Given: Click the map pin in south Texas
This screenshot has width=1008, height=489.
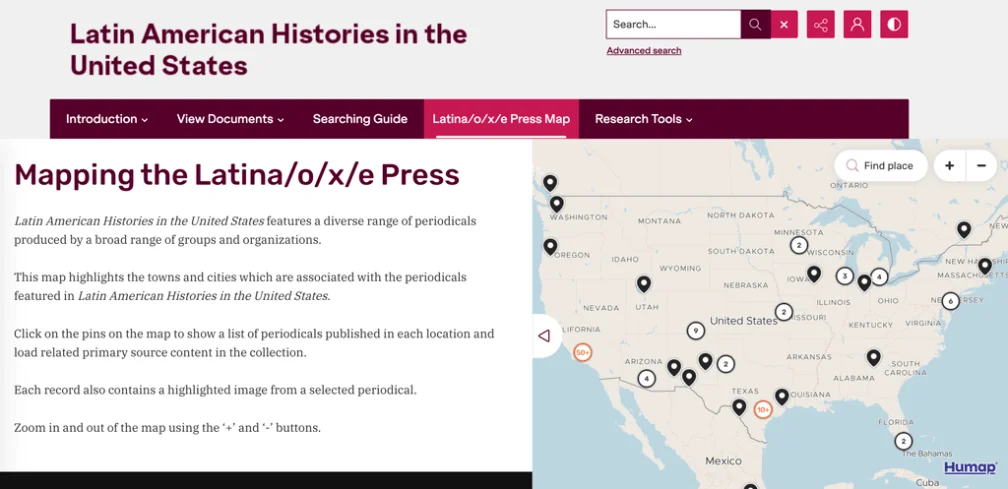Looking at the screenshot, I should [739, 407].
